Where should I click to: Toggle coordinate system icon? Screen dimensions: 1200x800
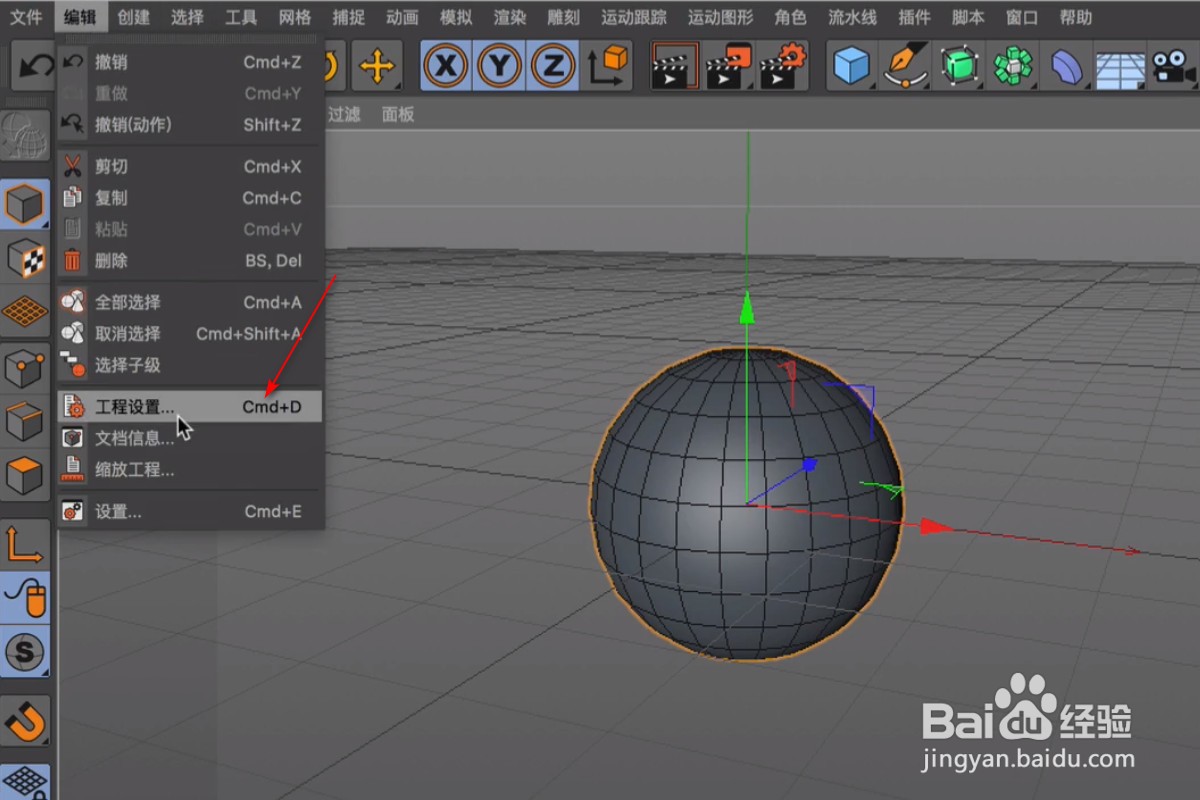click(607, 67)
